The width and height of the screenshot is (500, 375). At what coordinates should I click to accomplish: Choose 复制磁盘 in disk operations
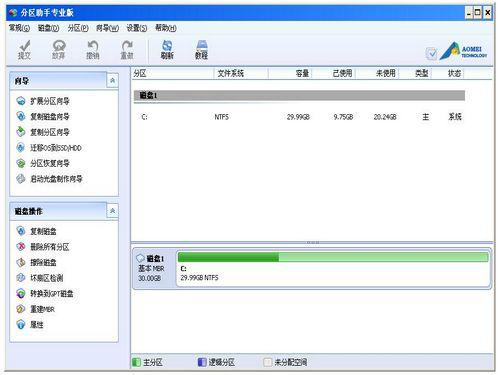point(43,231)
